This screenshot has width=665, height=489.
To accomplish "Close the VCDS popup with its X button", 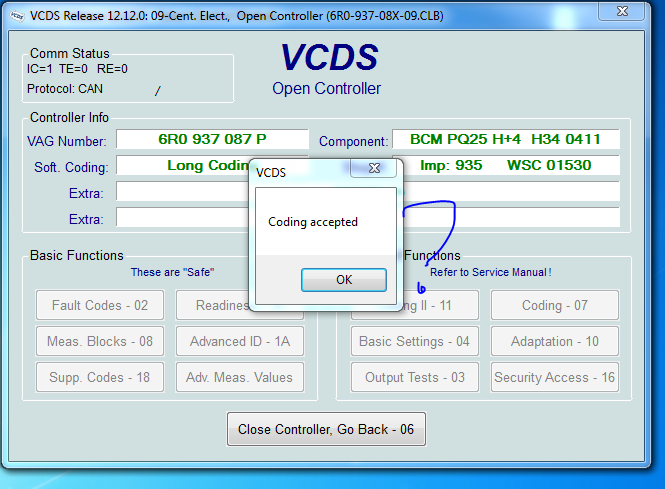I will (x=373, y=169).
